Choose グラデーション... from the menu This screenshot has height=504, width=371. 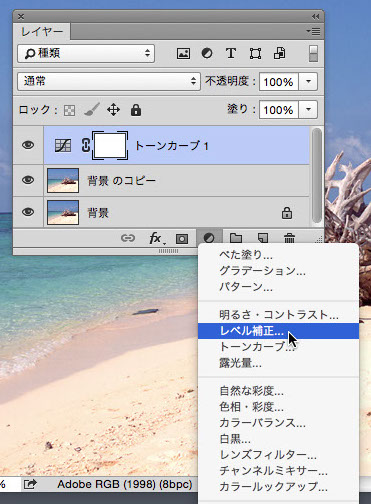278,271
